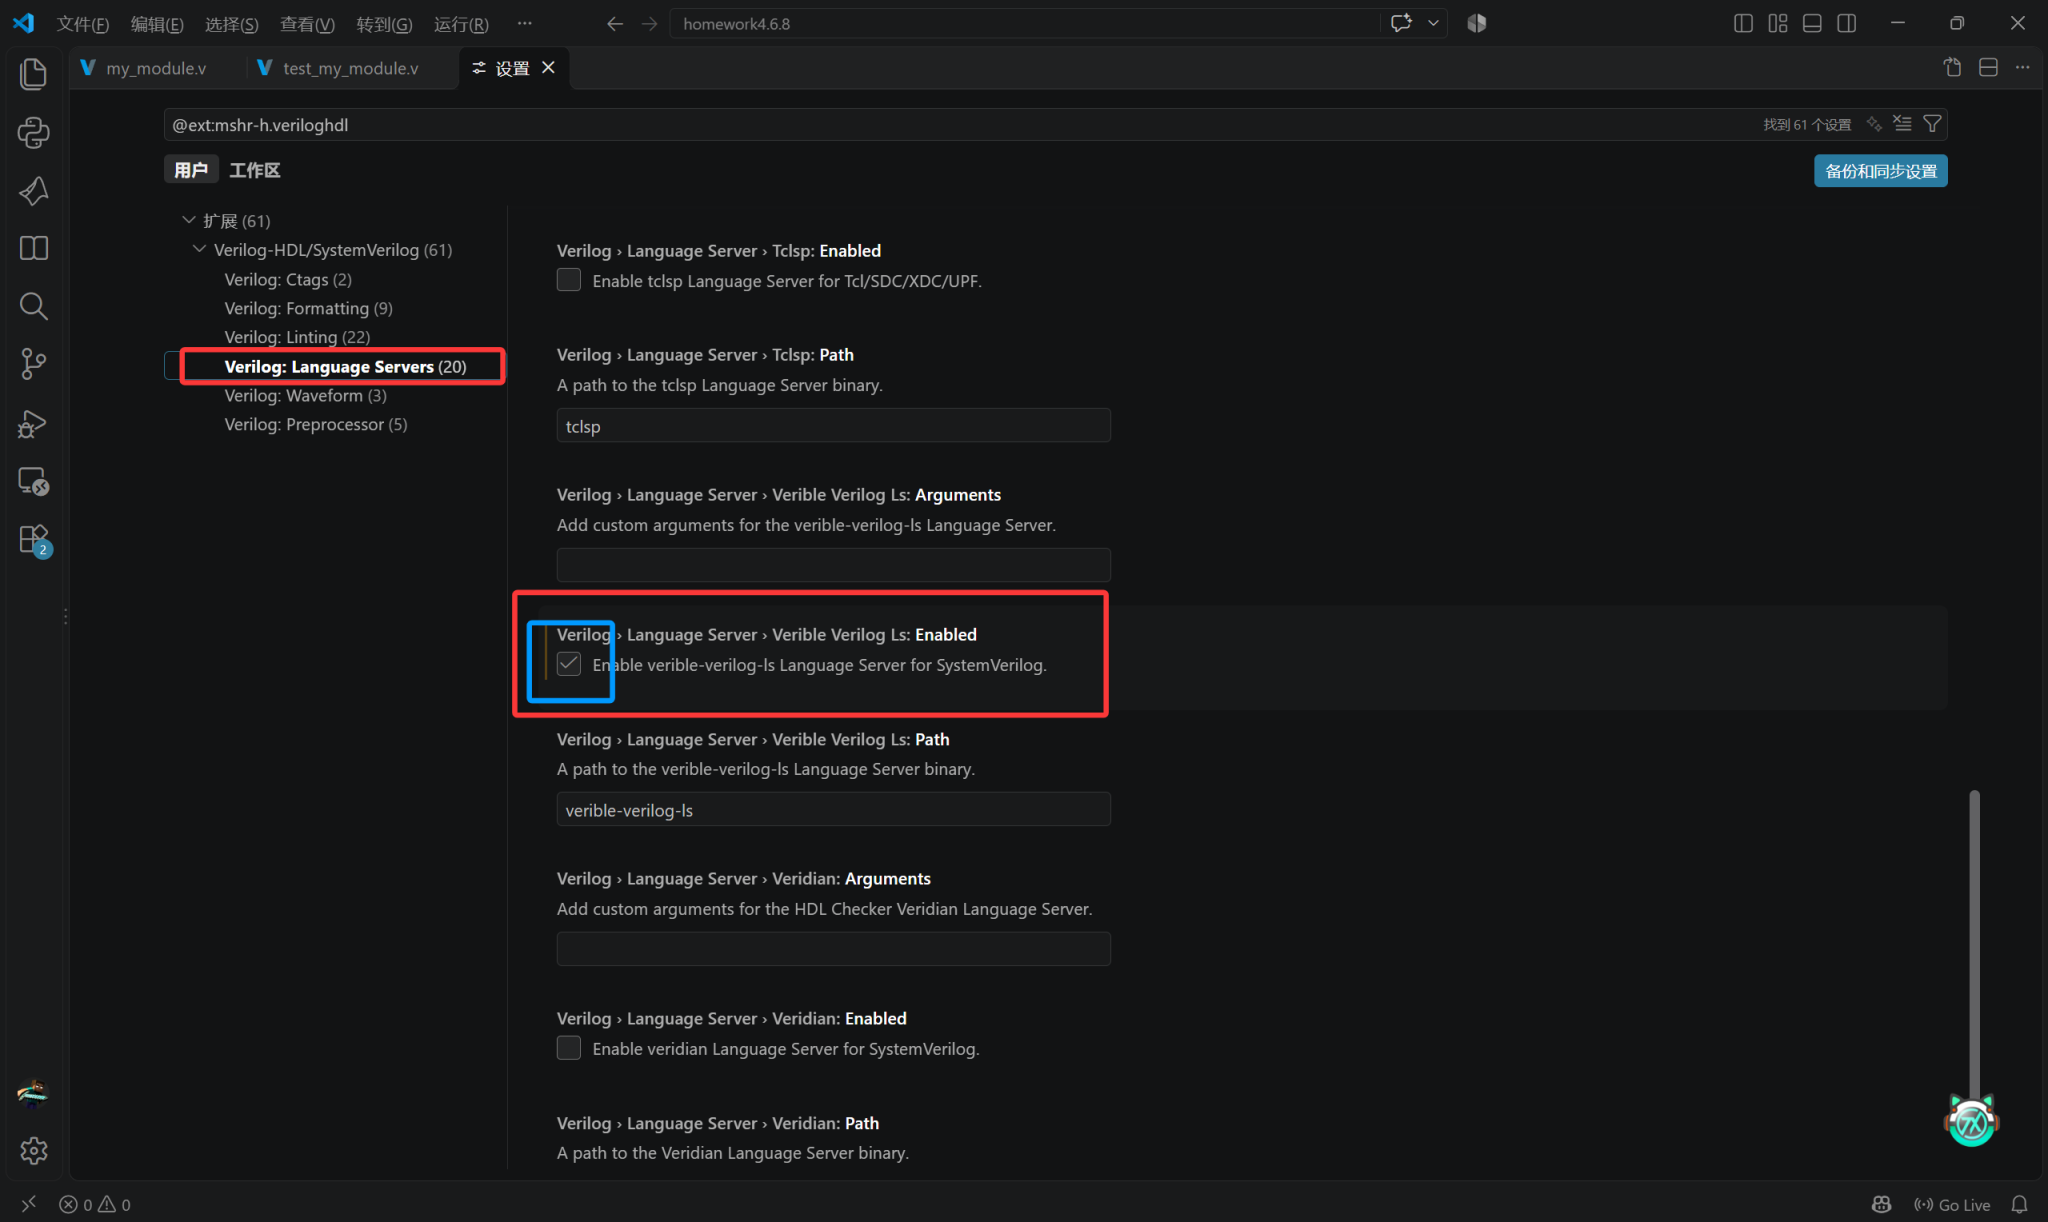
Task: Open the Run and Debug view
Action: (x=33, y=423)
